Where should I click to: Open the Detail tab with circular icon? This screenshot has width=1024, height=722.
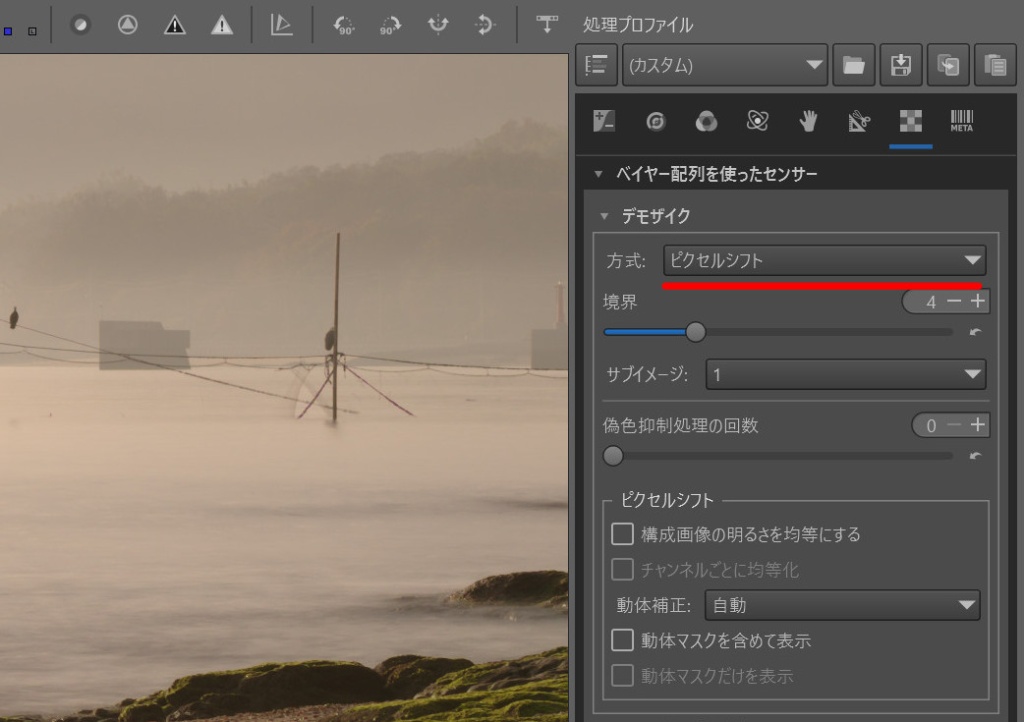655,121
